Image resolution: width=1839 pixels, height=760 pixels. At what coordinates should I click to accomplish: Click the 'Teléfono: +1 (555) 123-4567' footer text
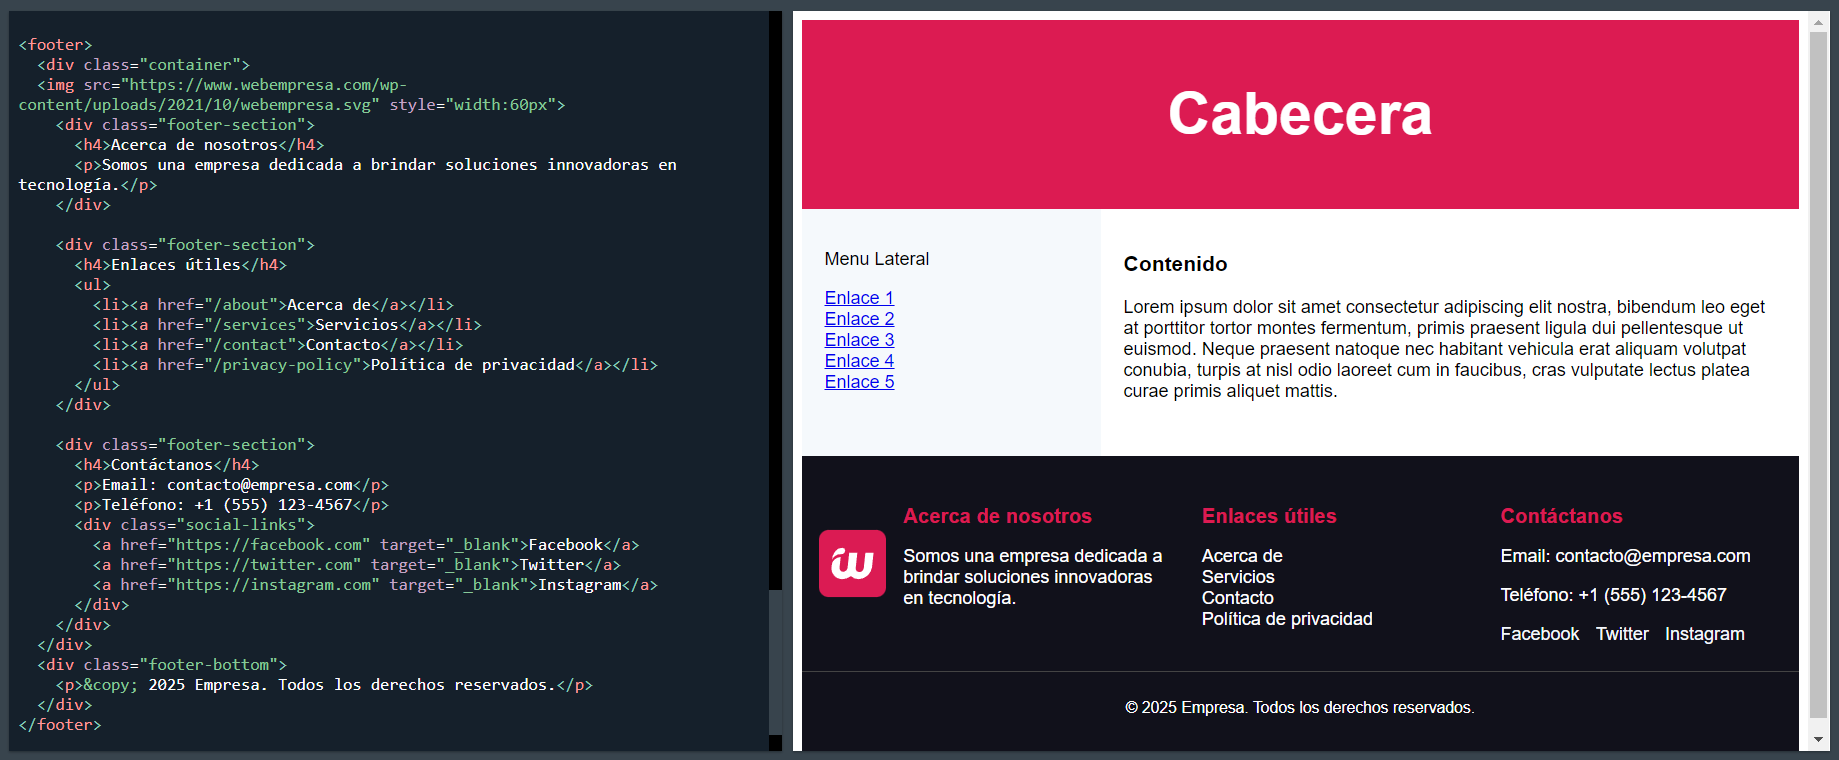click(1613, 595)
